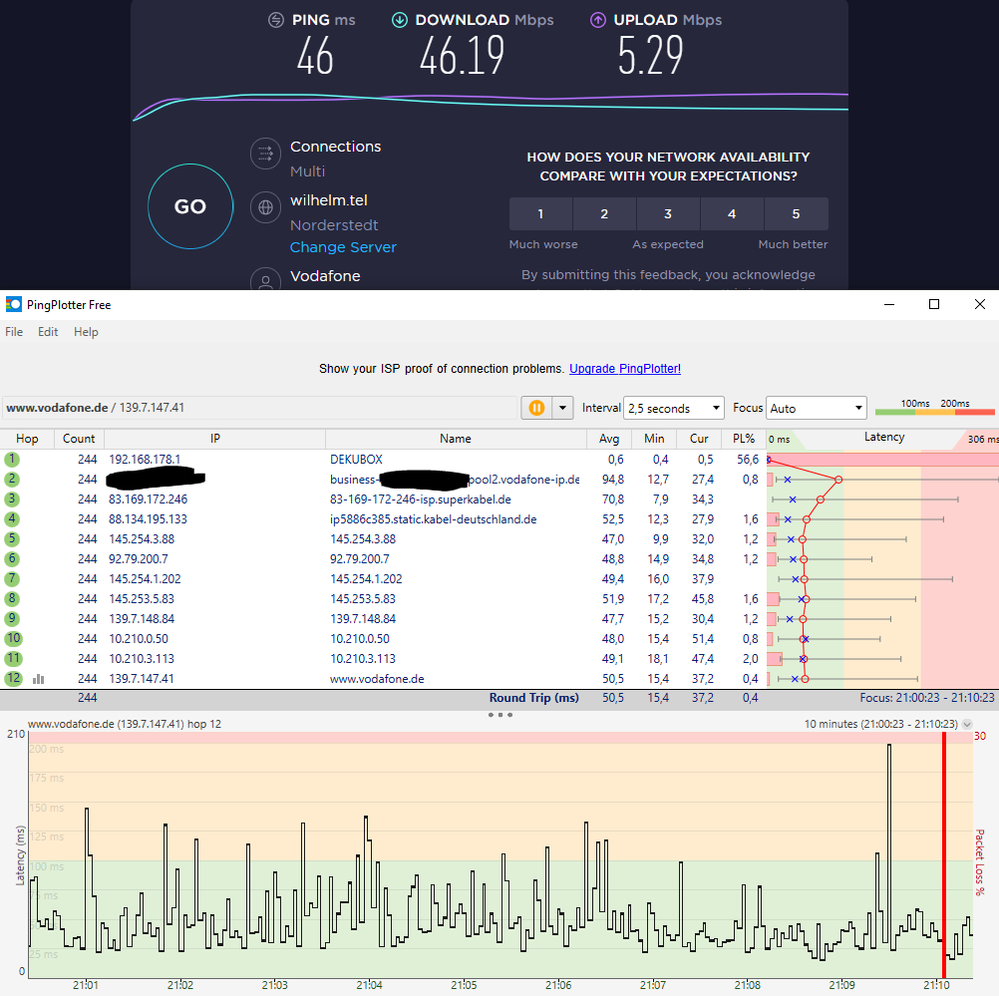
Task: Open the Edit menu
Action: point(48,332)
